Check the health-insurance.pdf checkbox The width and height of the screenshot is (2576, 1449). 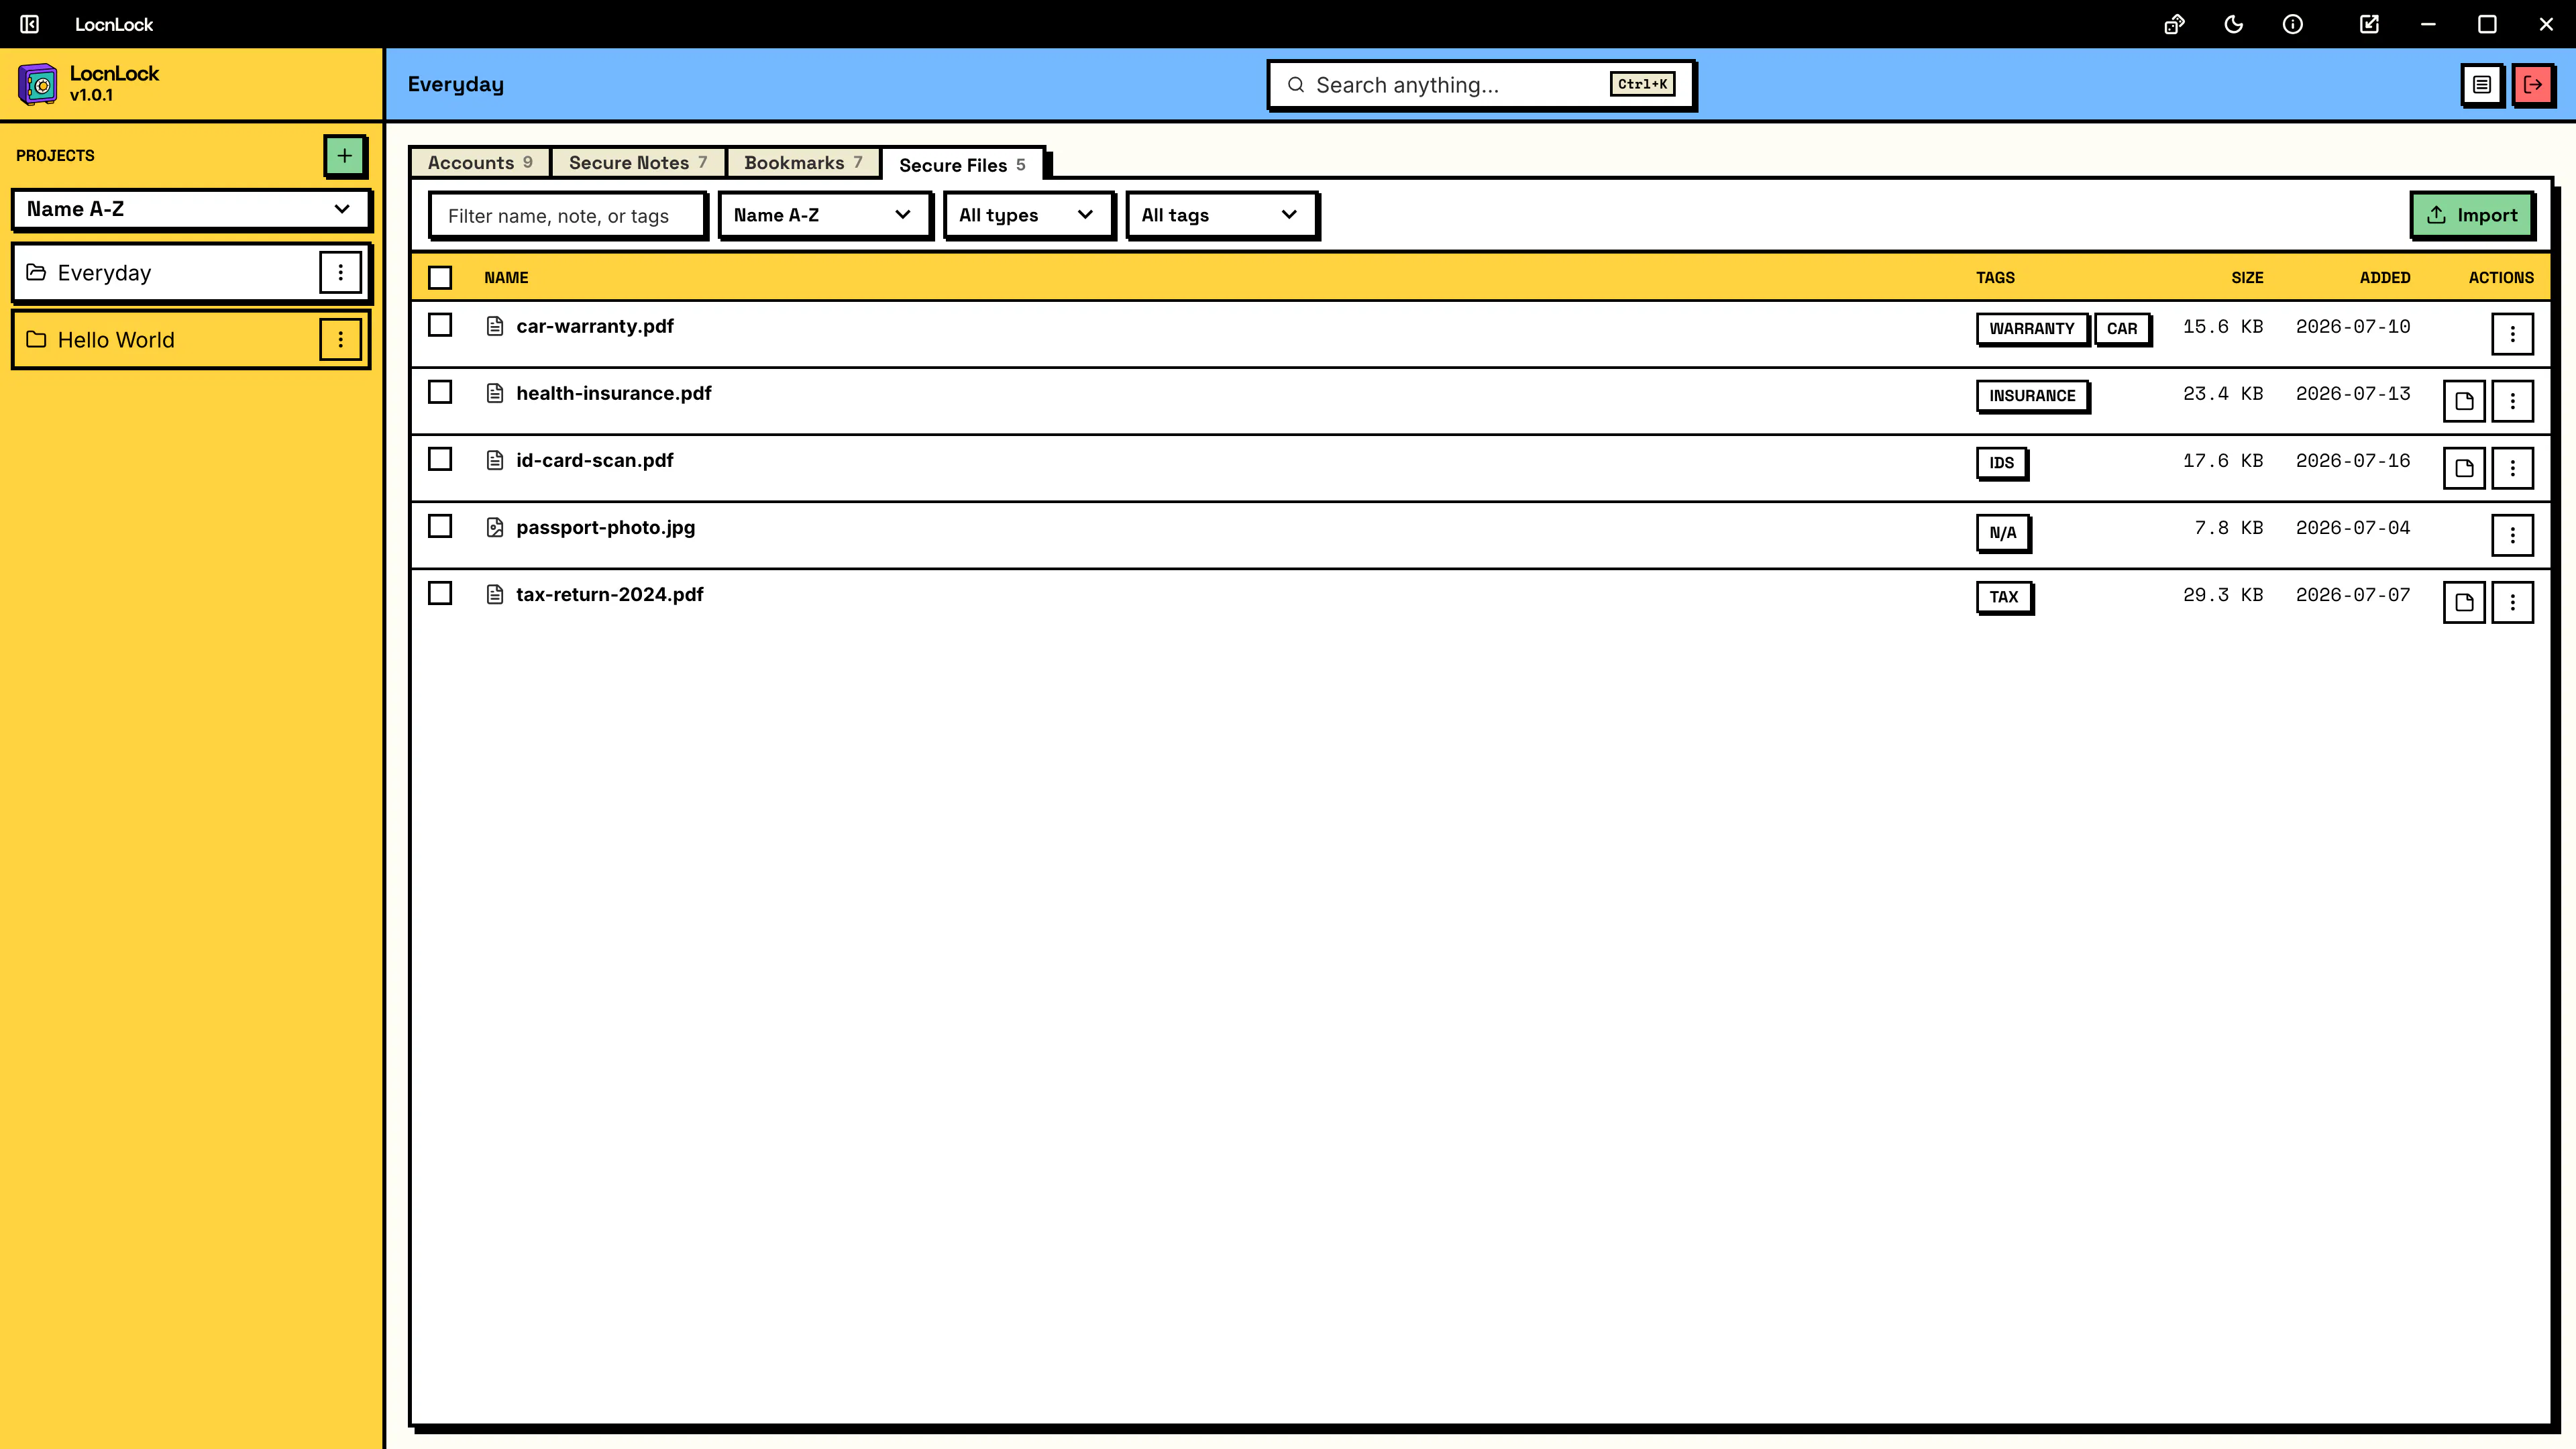(x=440, y=392)
